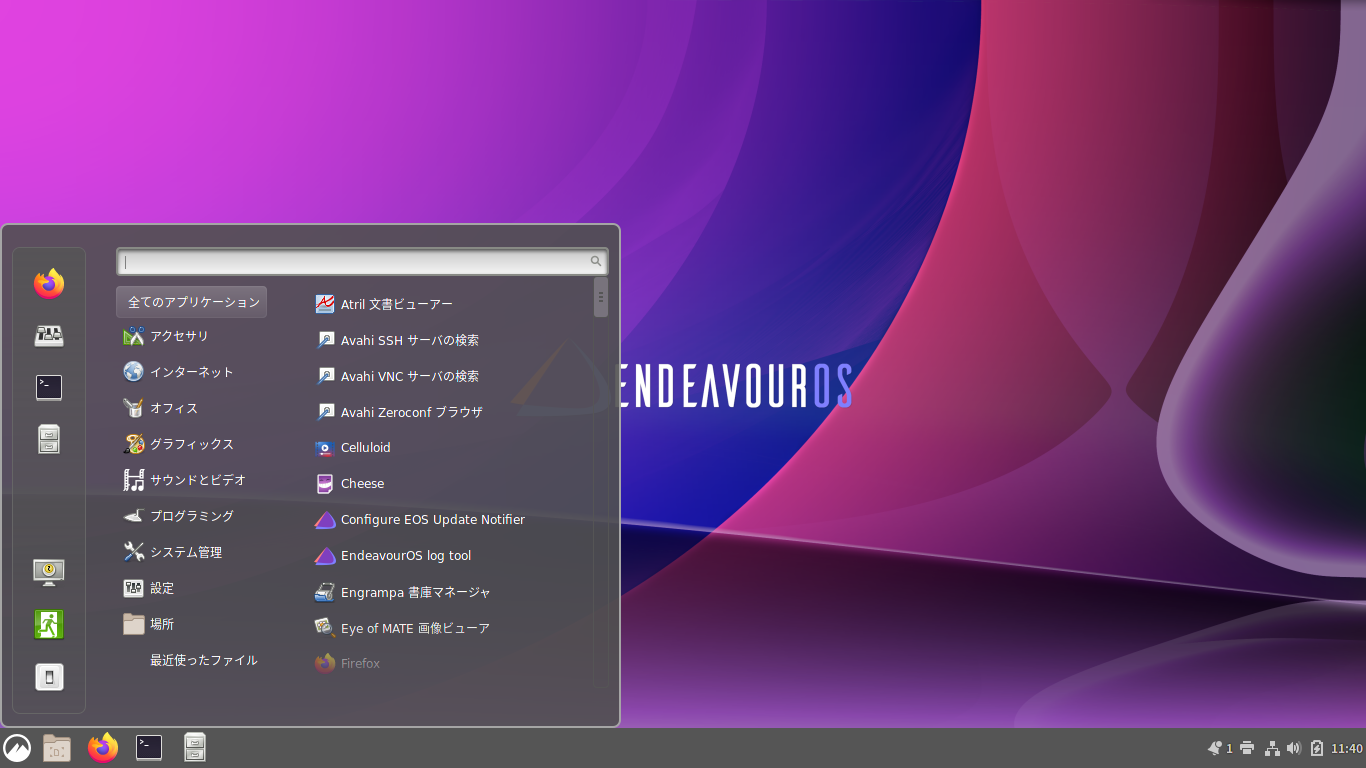The width and height of the screenshot is (1366, 768).
Task: Select 全てのアプリケーション category
Action: [192, 302]
